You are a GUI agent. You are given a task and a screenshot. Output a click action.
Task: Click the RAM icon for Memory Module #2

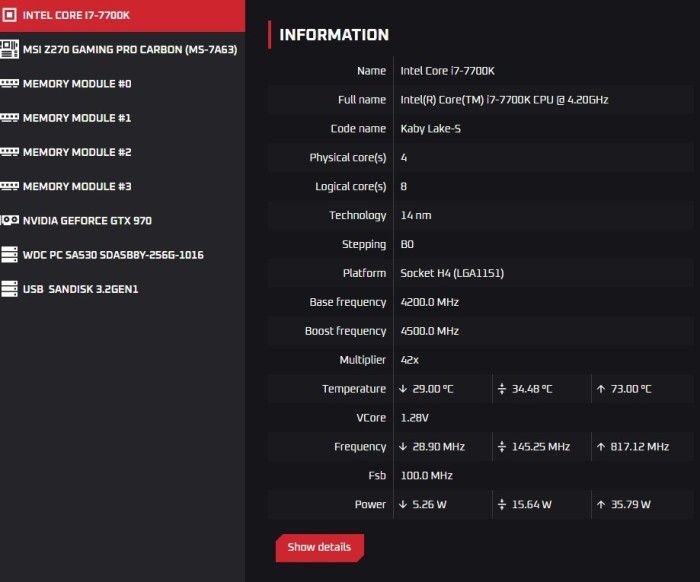click(x=10, y=152)
